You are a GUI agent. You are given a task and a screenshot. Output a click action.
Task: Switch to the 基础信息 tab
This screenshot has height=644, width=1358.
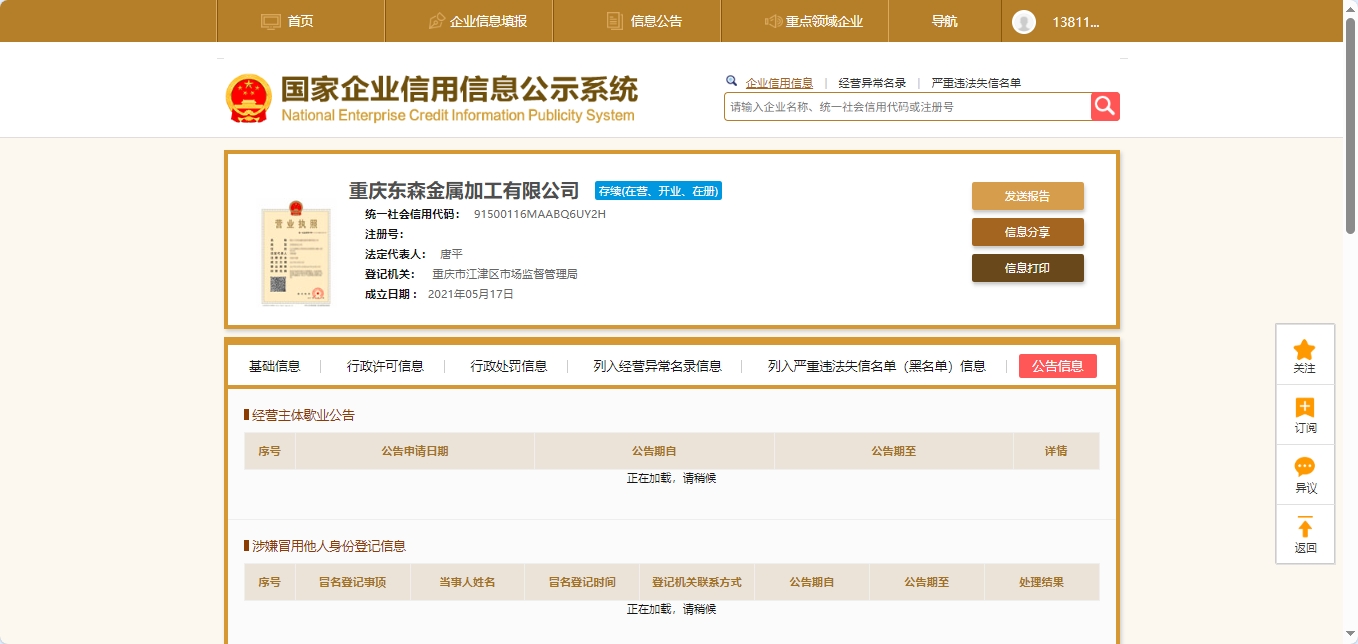pyautogui.click(x=274, y=366)
